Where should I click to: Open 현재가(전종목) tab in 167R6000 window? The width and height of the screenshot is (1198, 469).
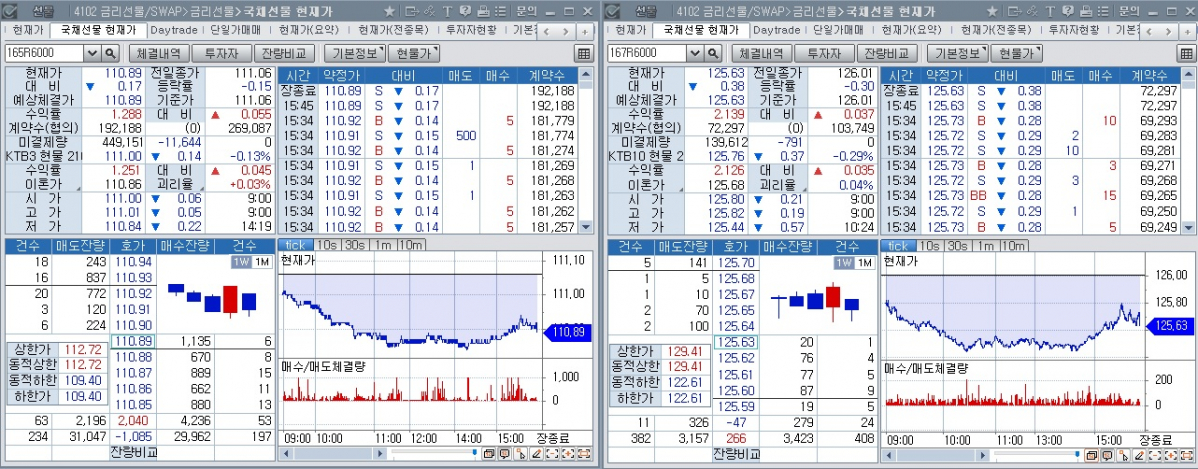996,31
